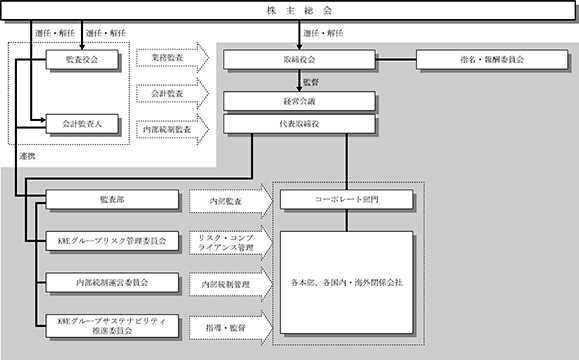Viewport: 579px width, 360px height.
Task: Click the 内部監査 dotted arrow
Action: pyautogui.click(x=231, y=201)
